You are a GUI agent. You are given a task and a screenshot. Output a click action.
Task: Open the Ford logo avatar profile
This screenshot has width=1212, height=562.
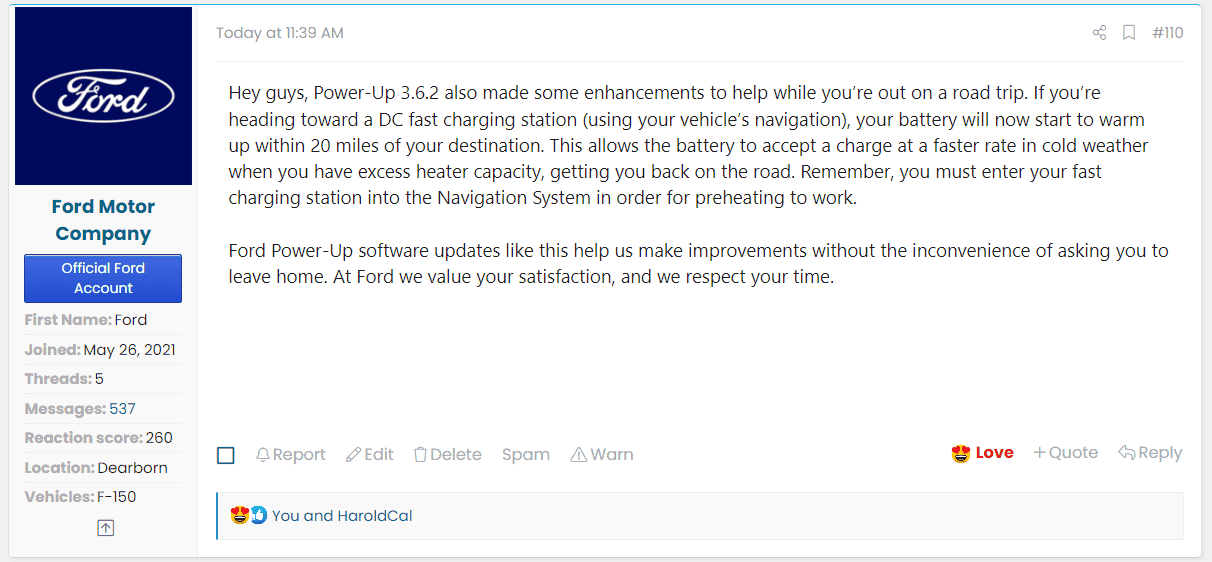(x=104, y=96)
